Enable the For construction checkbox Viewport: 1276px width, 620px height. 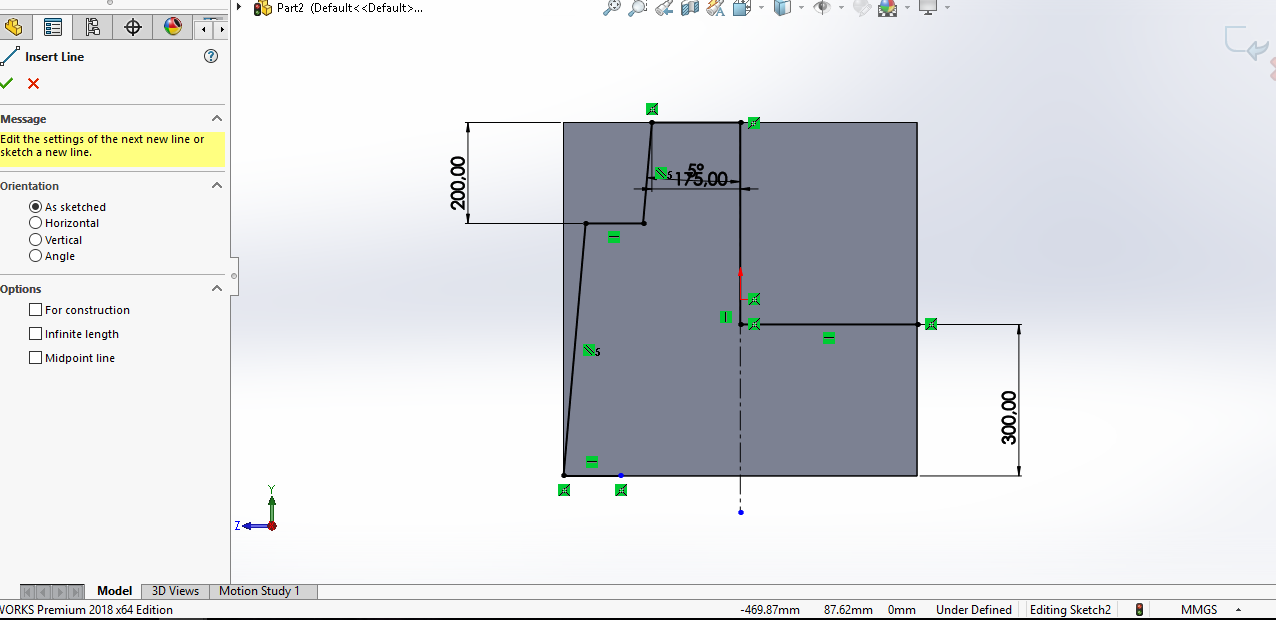point(36,310)
